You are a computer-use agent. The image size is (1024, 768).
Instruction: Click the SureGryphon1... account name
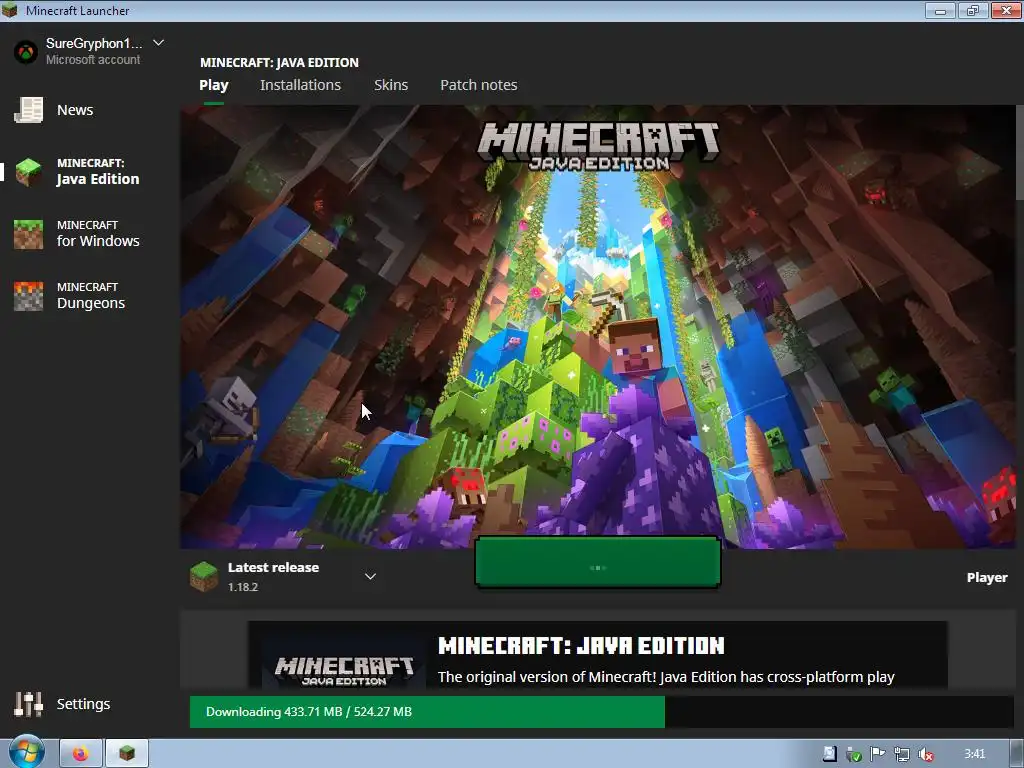point(94,43)
